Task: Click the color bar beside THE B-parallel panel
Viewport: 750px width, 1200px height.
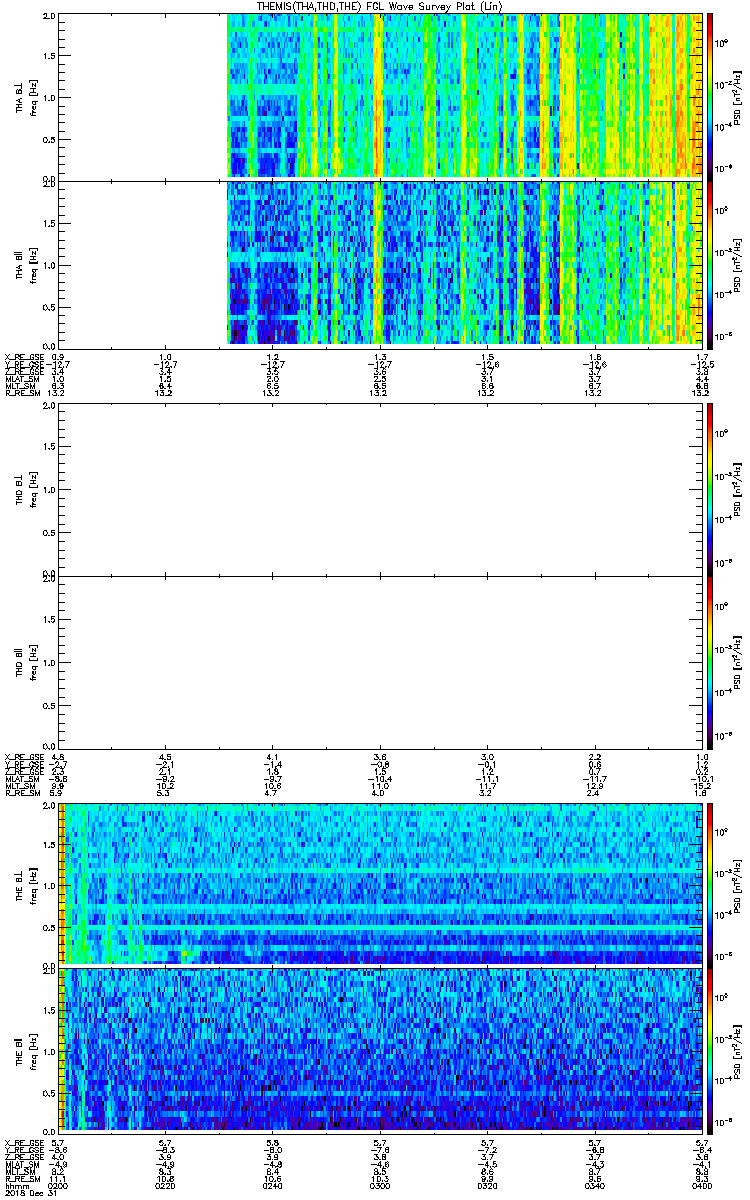Action: pyautogui.click(x=711, y=1051)
